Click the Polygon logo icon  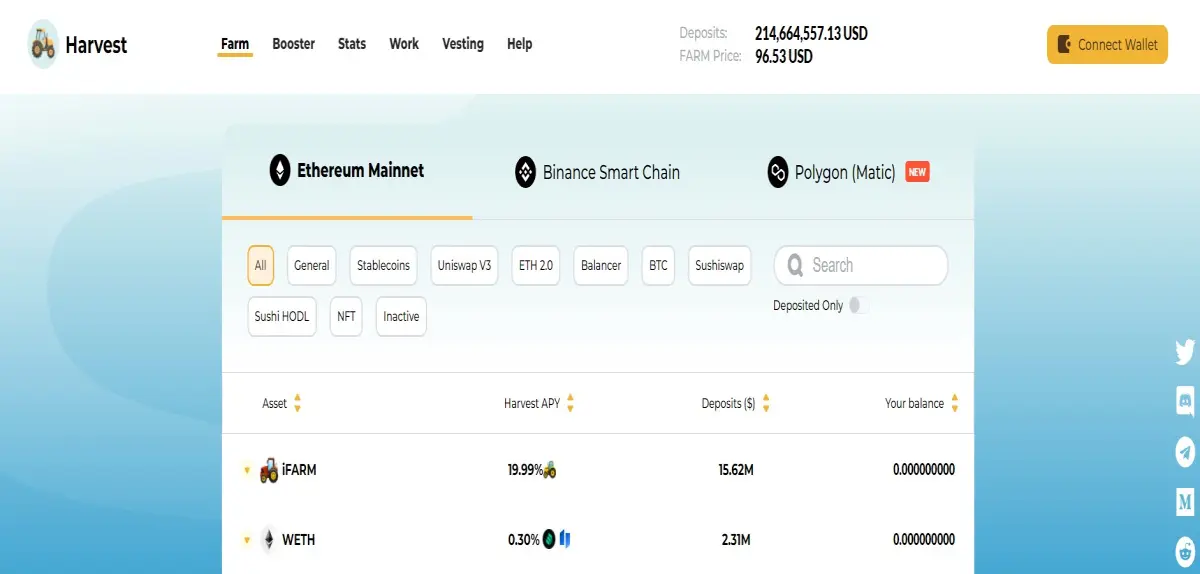pyautogui.click(x=778, y=172)
